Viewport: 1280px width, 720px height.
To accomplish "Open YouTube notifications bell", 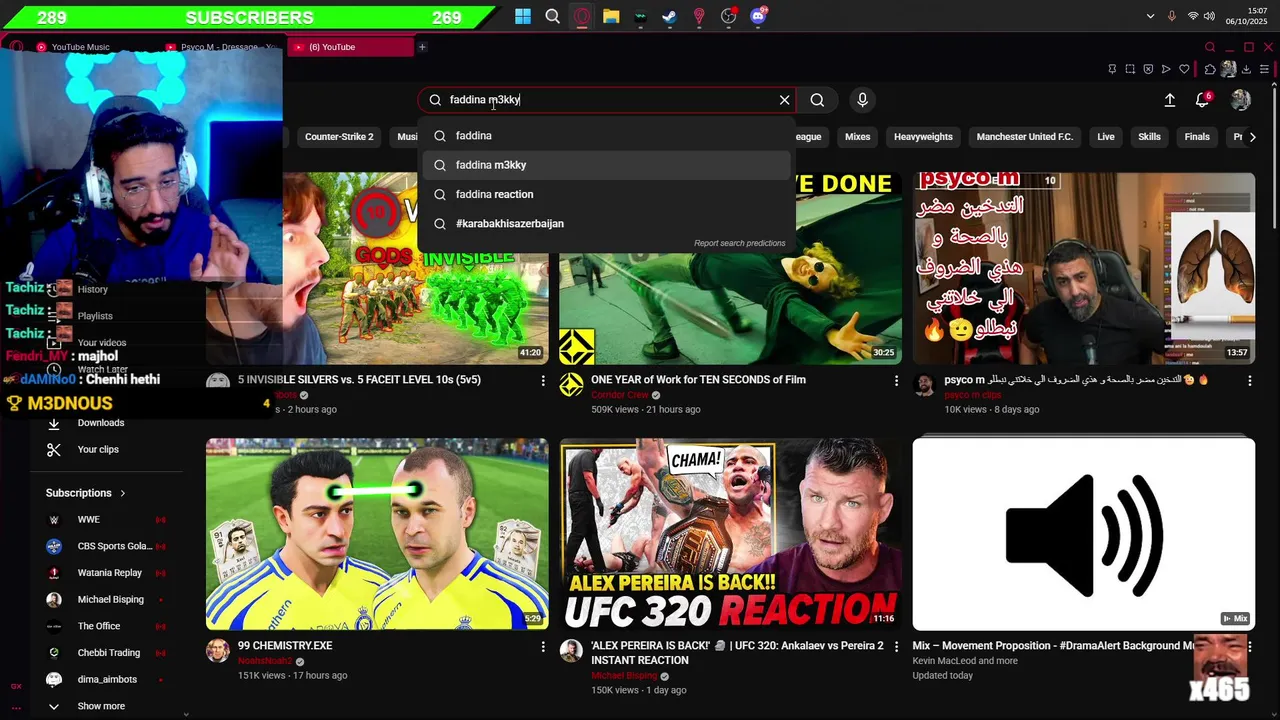I will 1203,100.
